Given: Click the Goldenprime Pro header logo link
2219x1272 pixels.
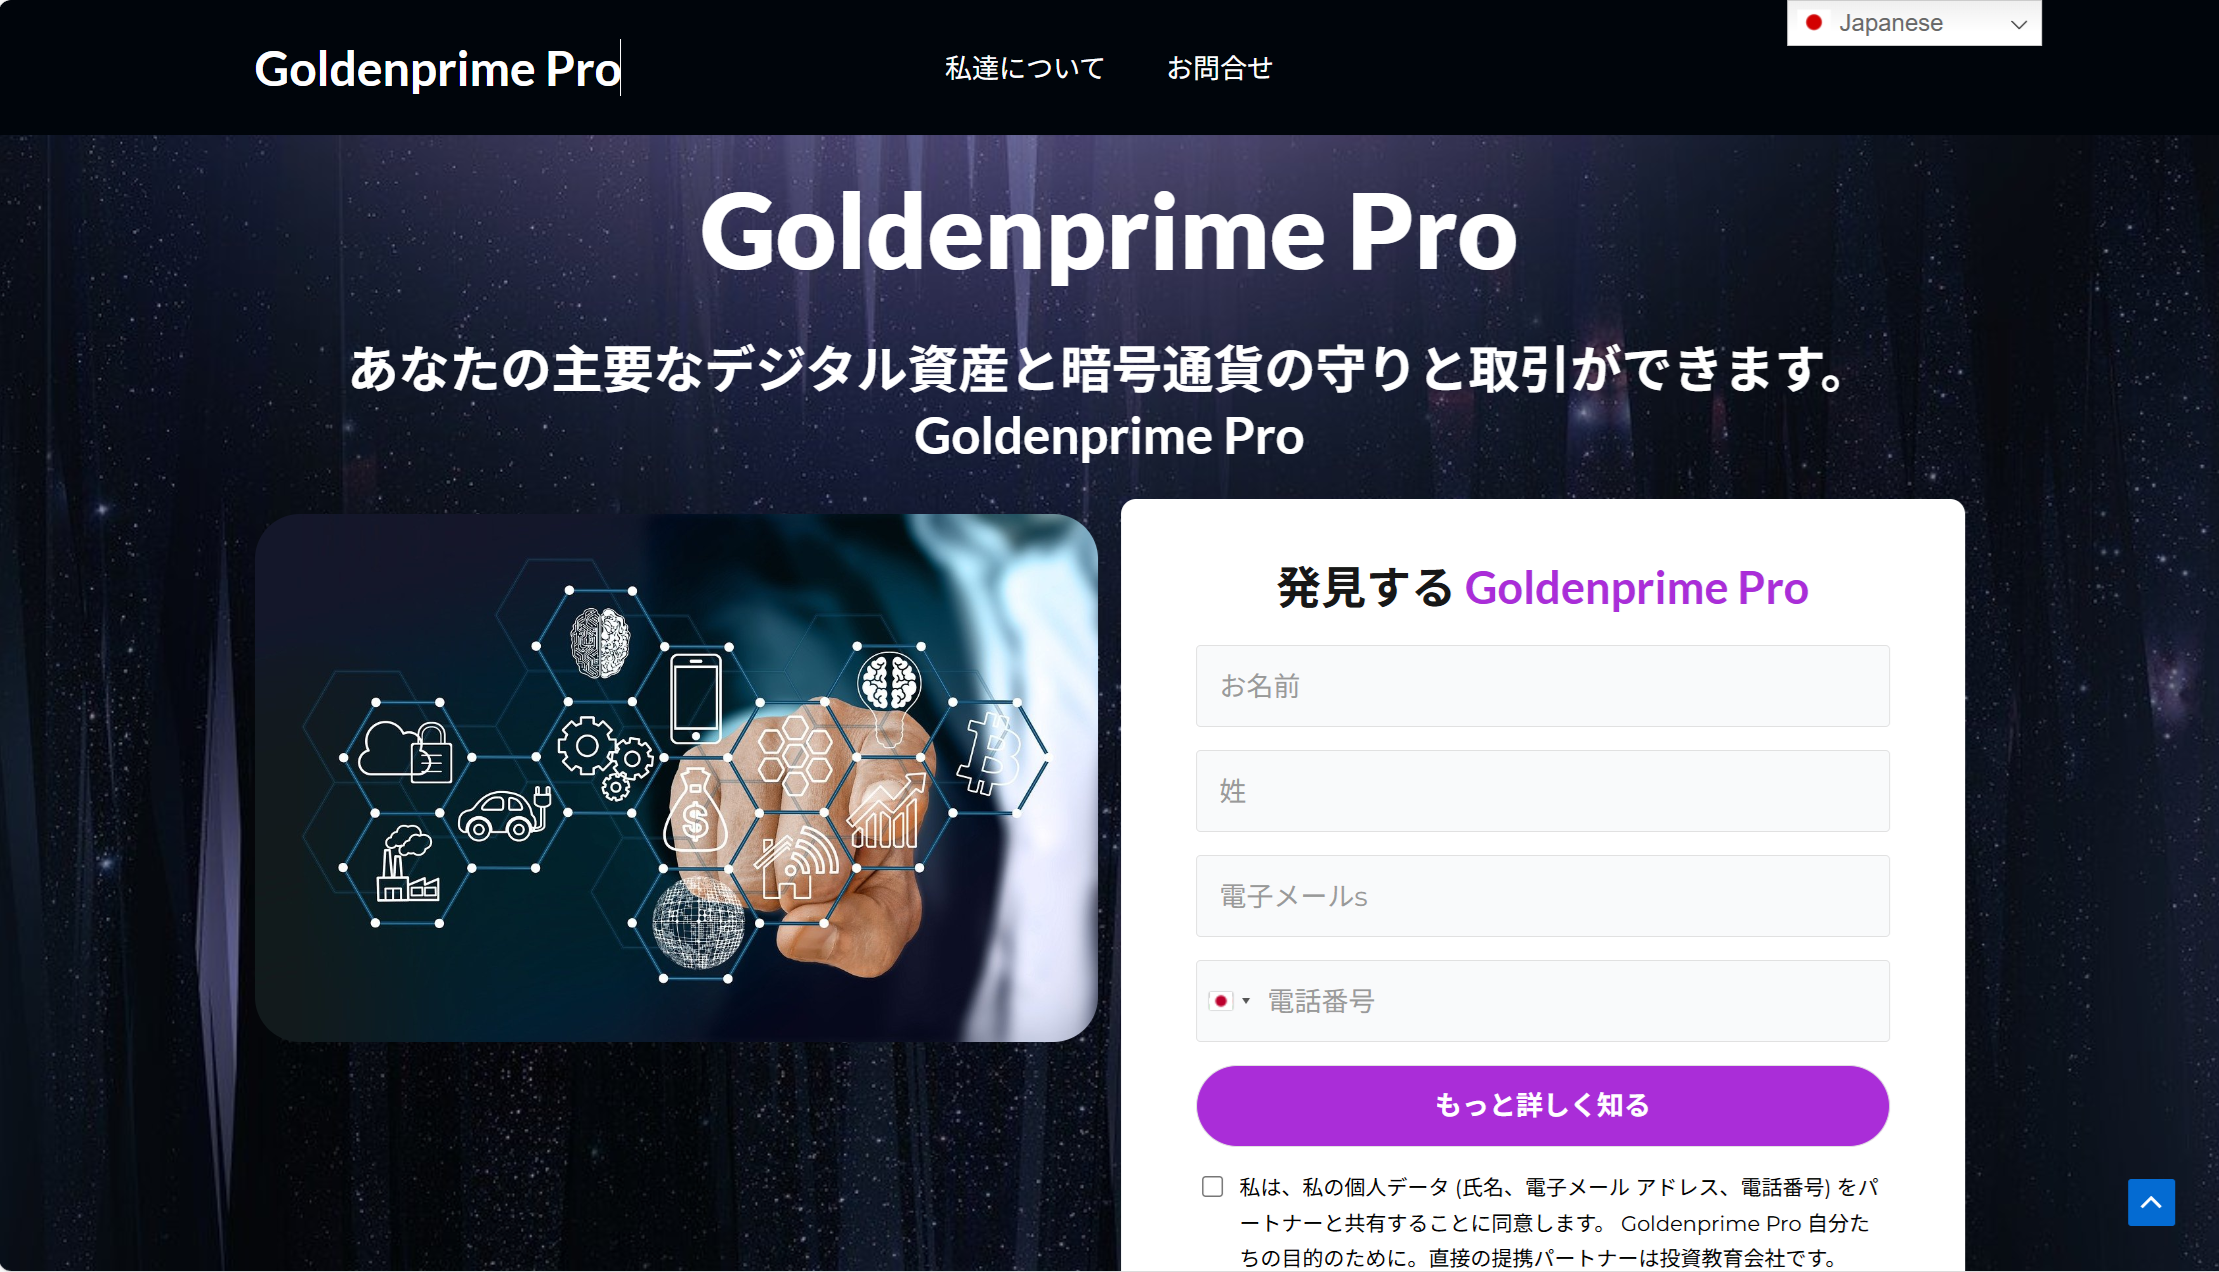Looking at the screenshot, I should (x=438, y=68).
